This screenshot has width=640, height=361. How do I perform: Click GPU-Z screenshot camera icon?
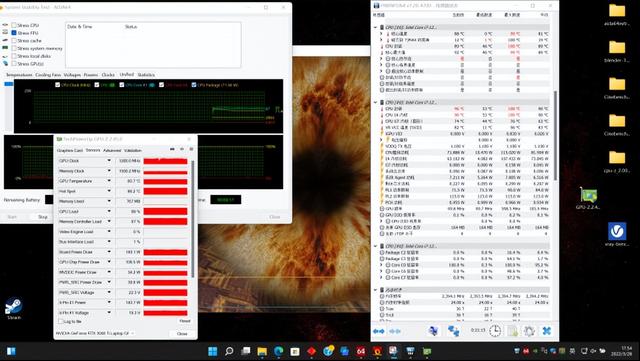tap(172, 149)
